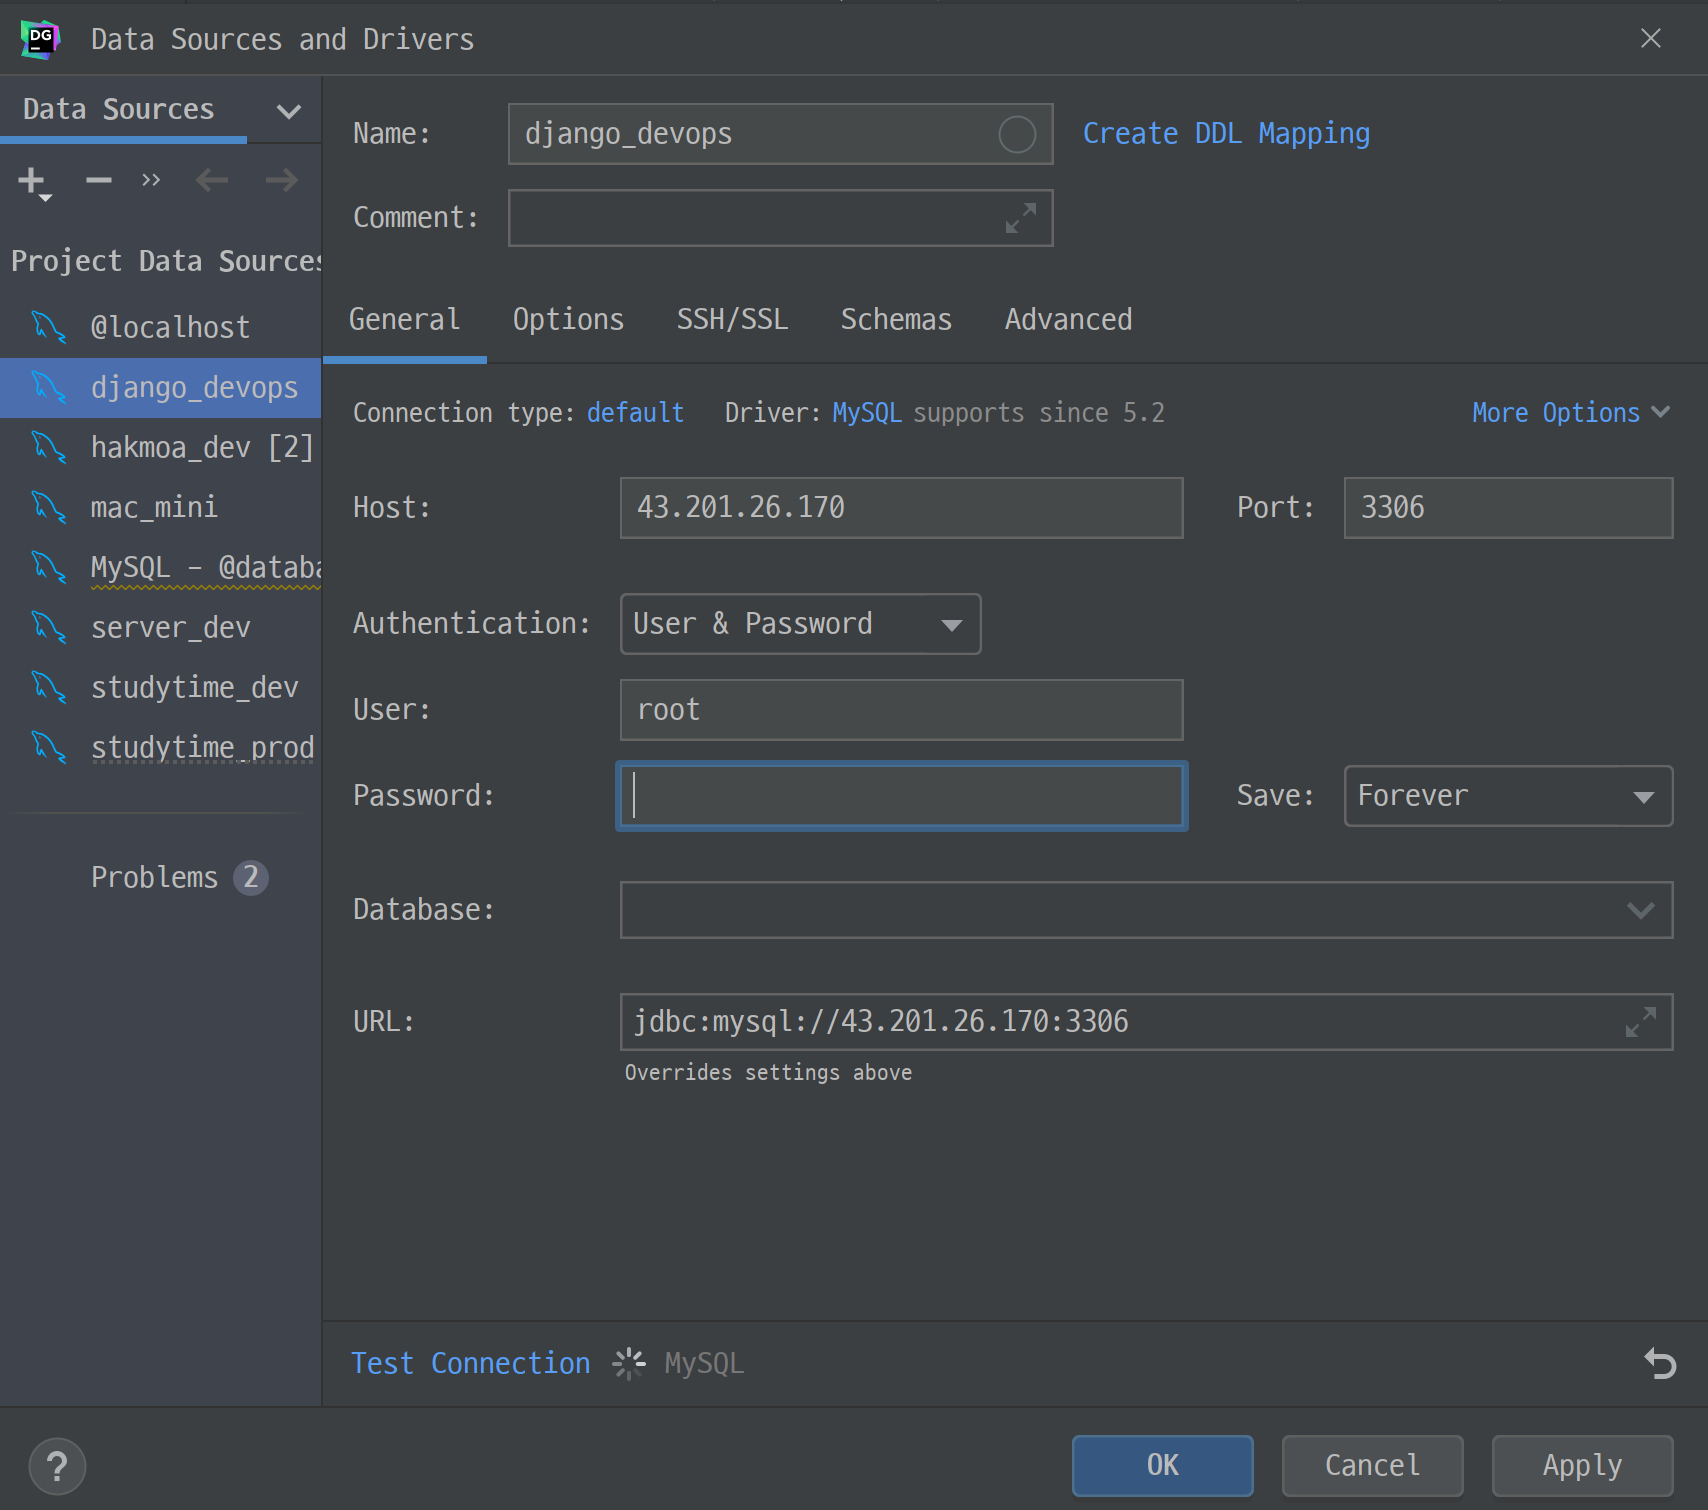This screenshot has width=1708, height=1510.
Task: Select hakmoa_dev [2] data source
Action: [x=160, y=447]
